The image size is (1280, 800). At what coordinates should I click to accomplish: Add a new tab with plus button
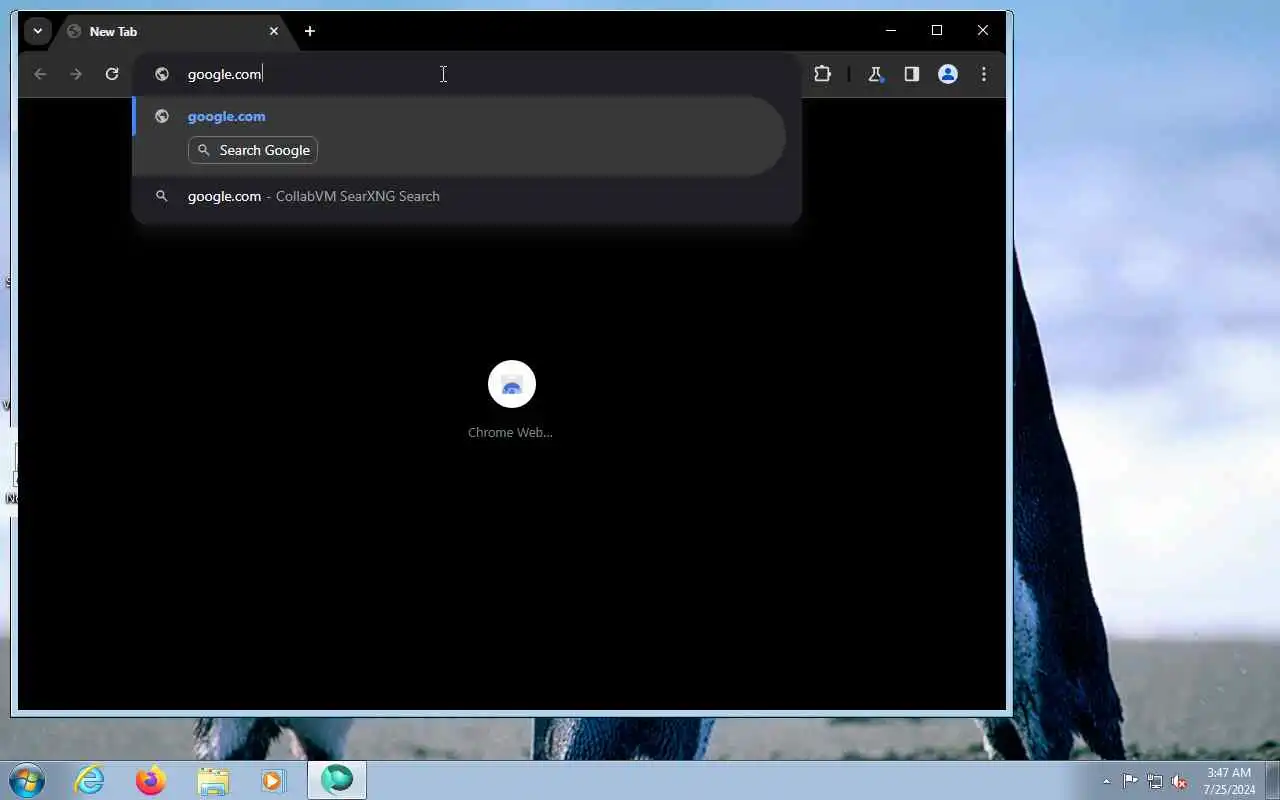point(310,32)
